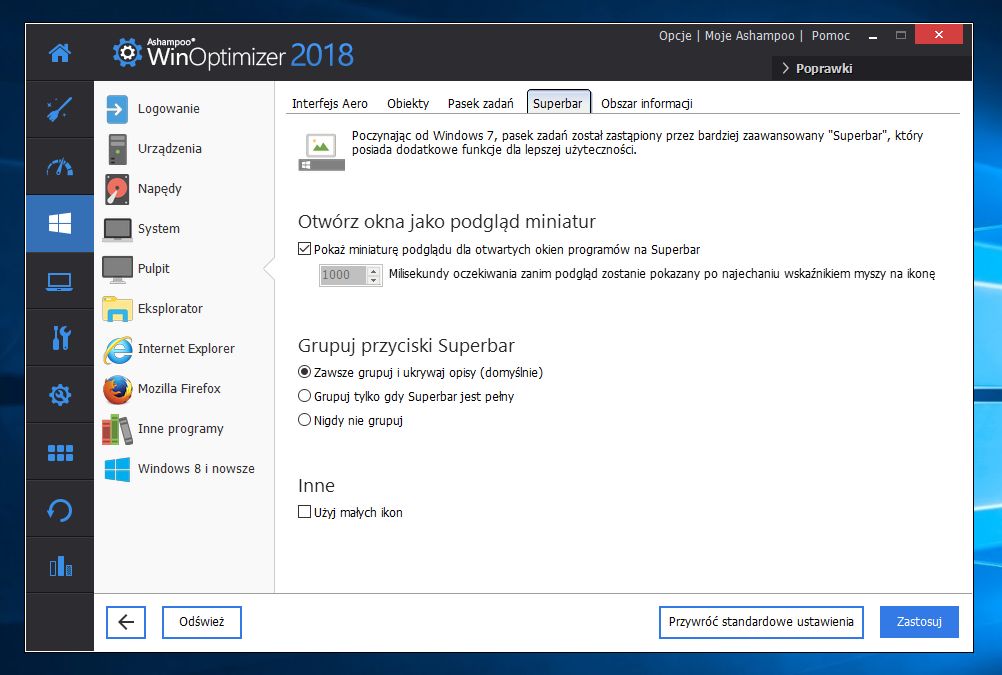Screen dimensions: 1002x675
Task: Select the System category label
Action: click(158, 229)
